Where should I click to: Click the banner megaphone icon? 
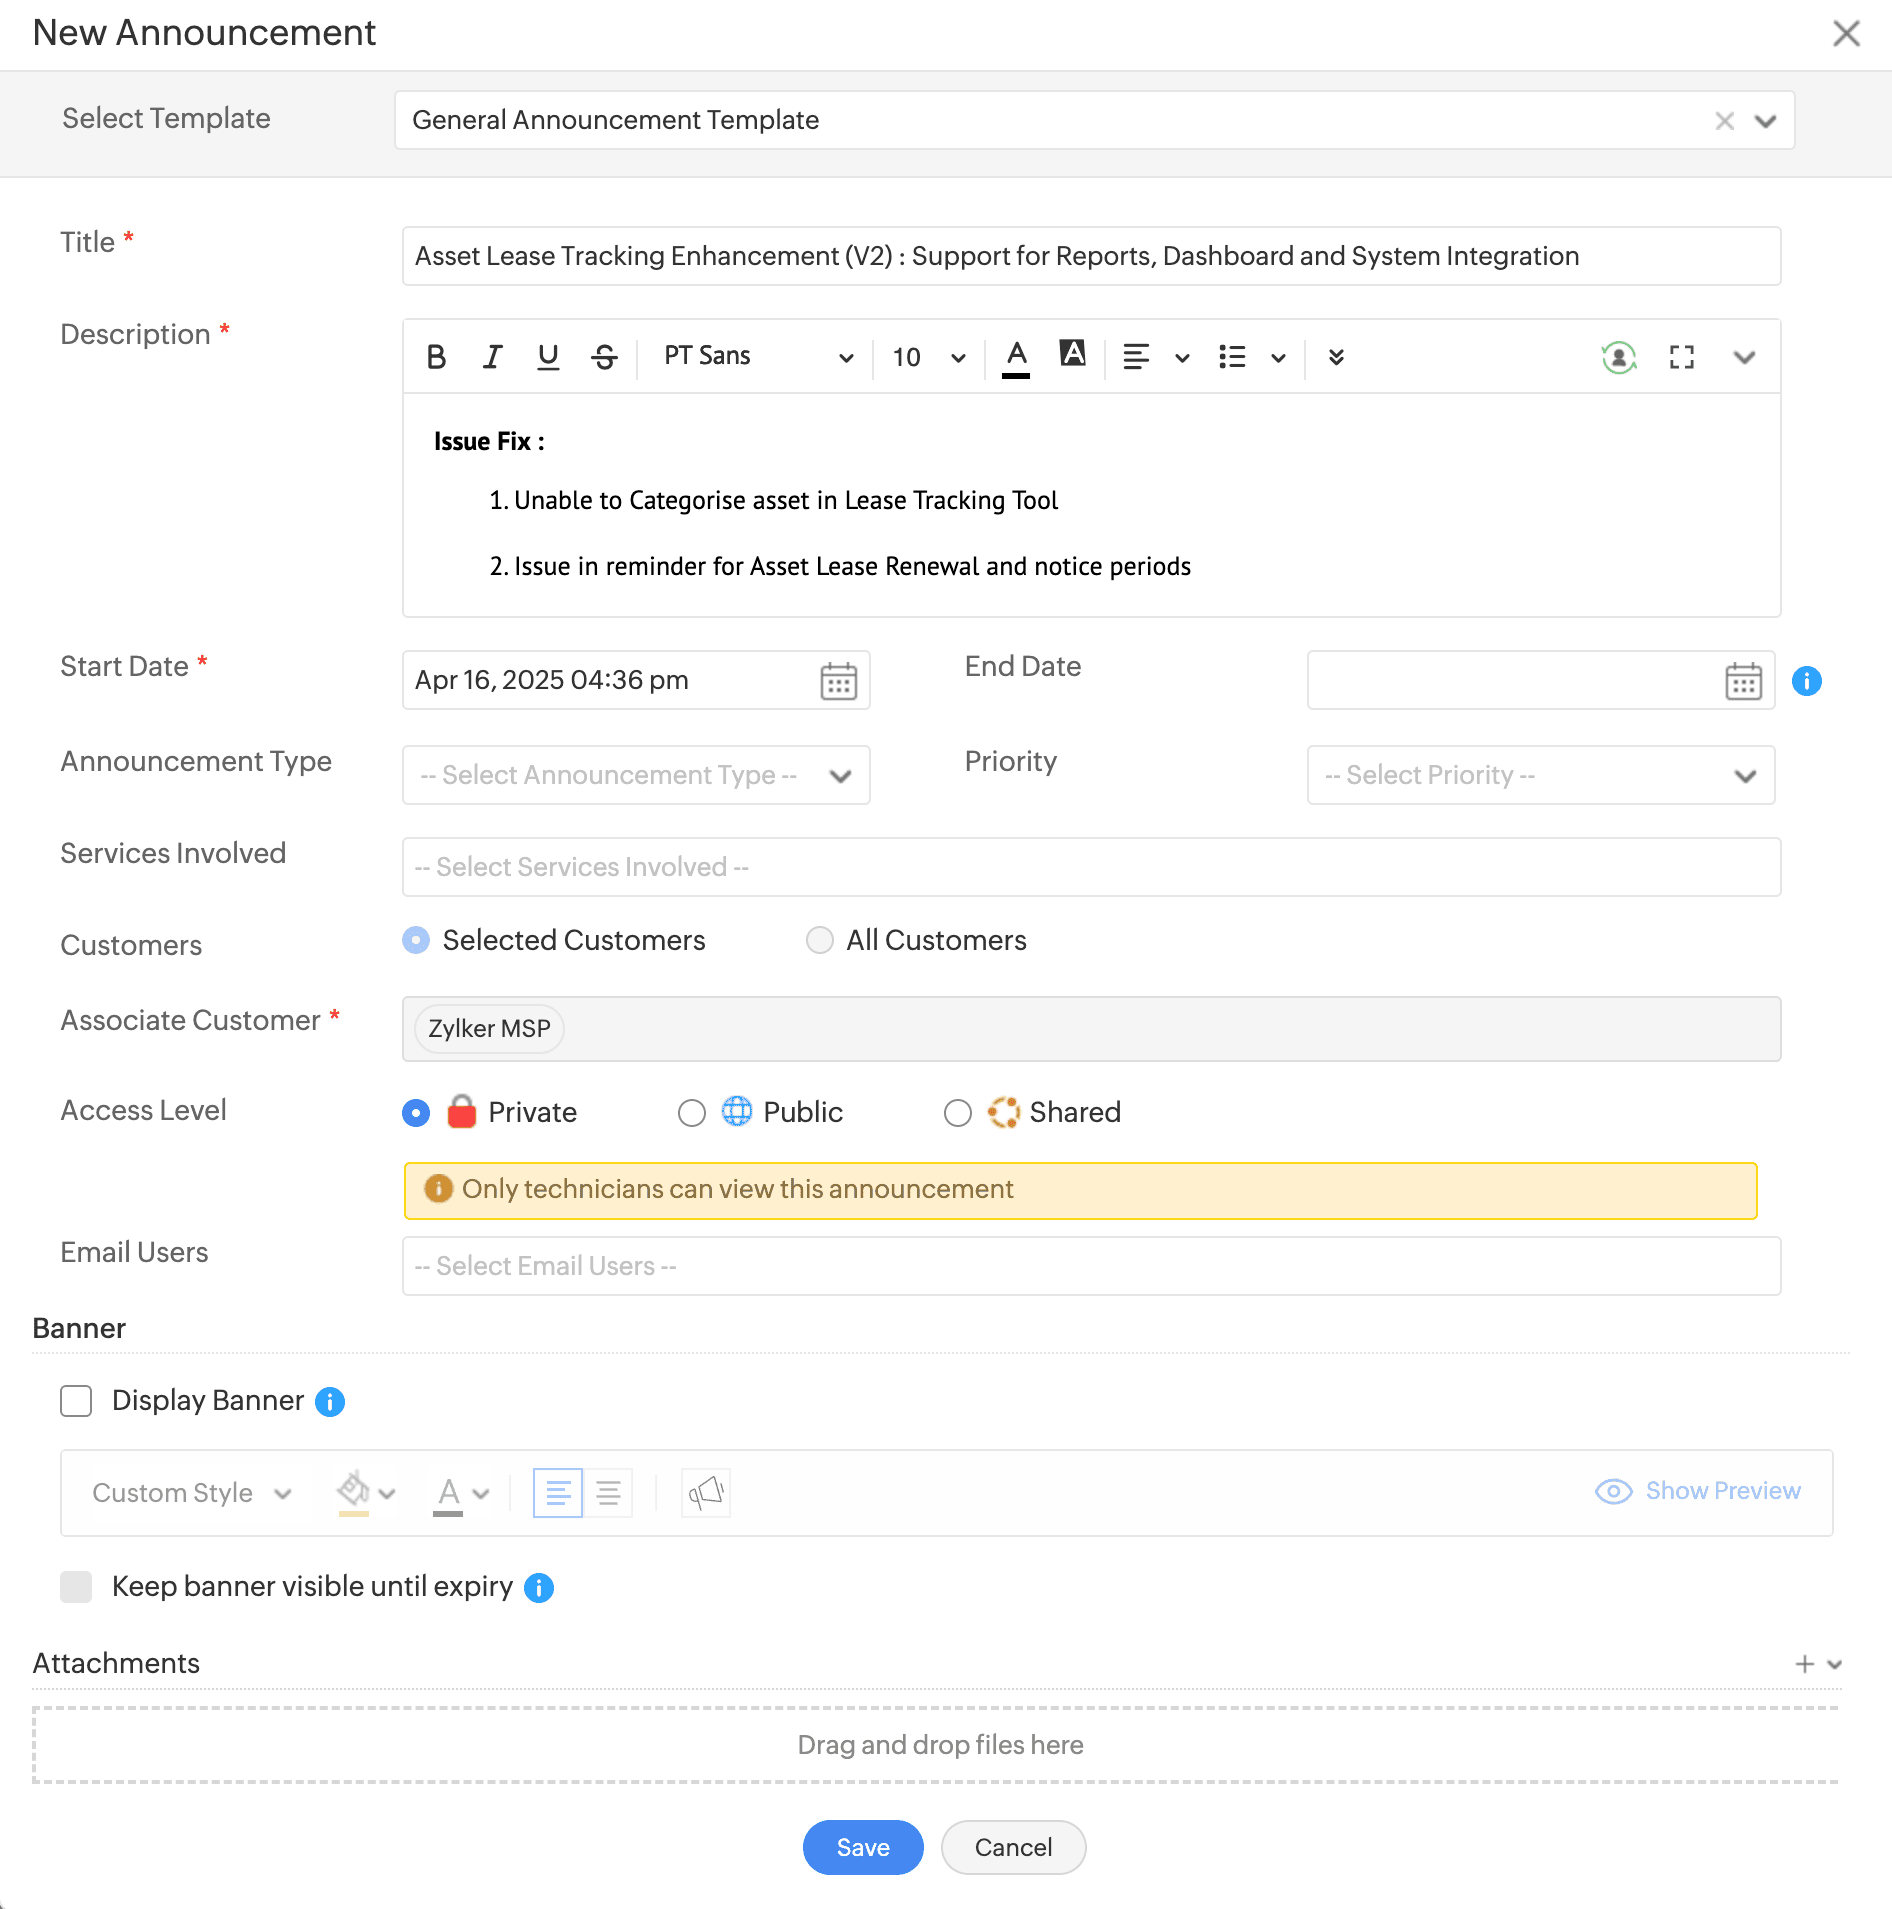(x=706, y=1493)
